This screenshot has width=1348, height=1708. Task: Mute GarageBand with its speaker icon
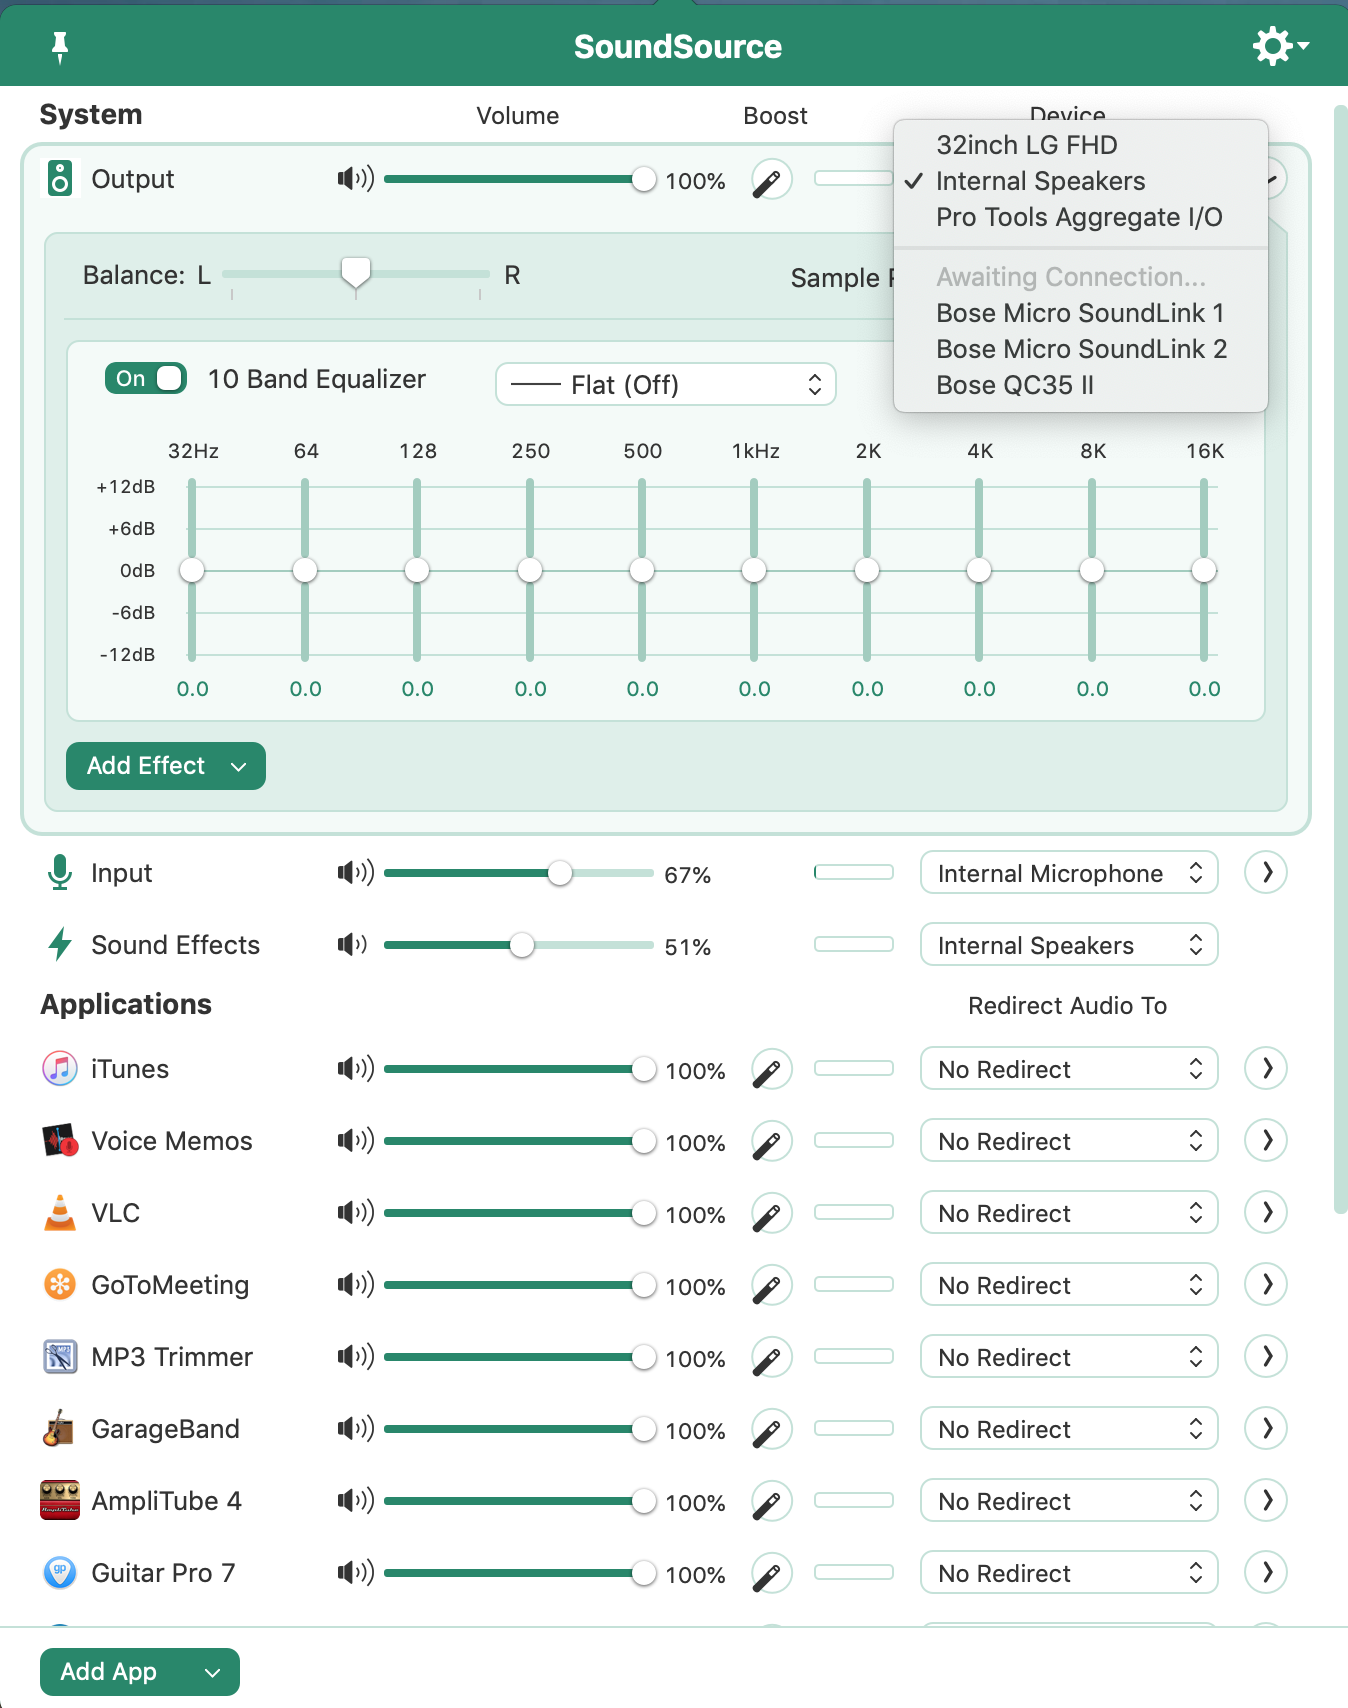click(355, 1429)
